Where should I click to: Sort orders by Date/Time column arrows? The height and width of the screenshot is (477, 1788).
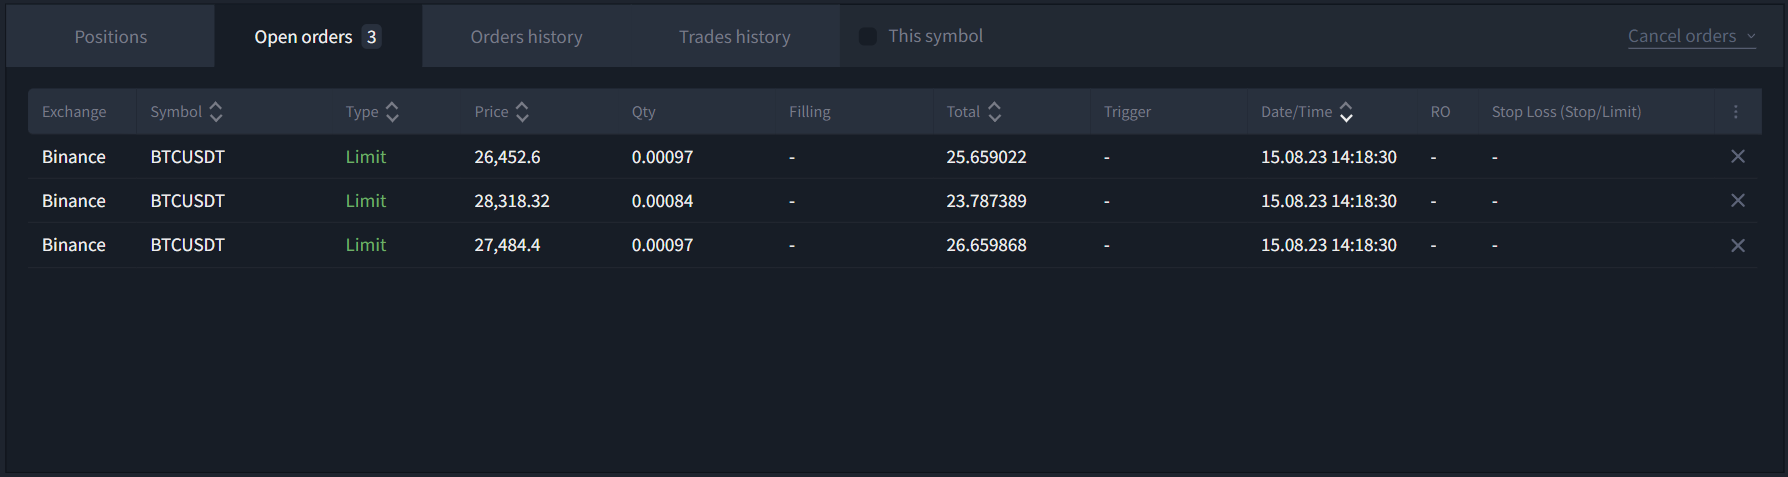1346,112
